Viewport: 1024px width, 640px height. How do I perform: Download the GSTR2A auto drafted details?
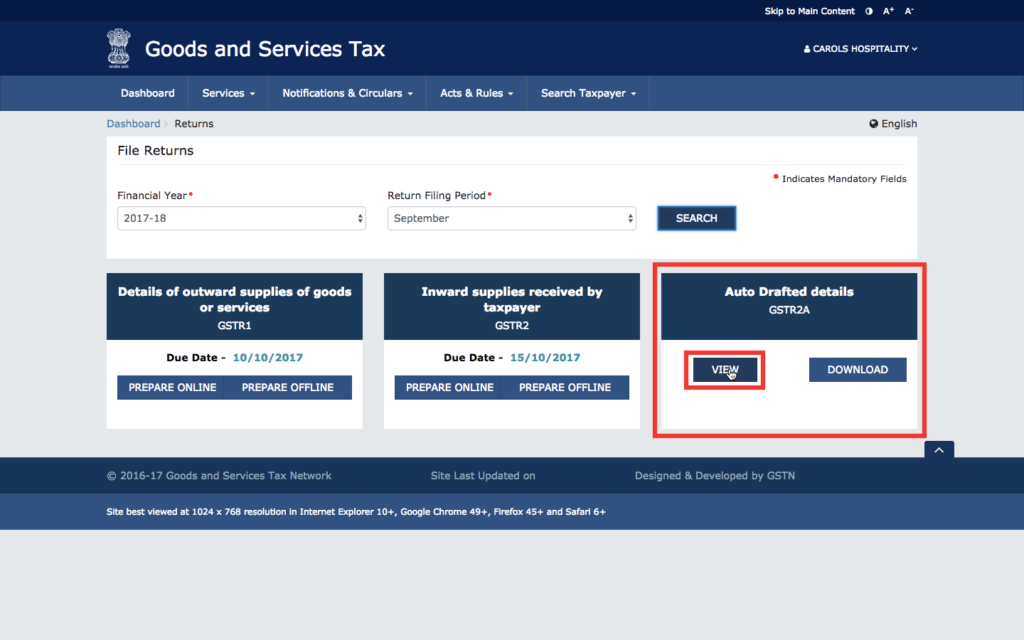857,369
